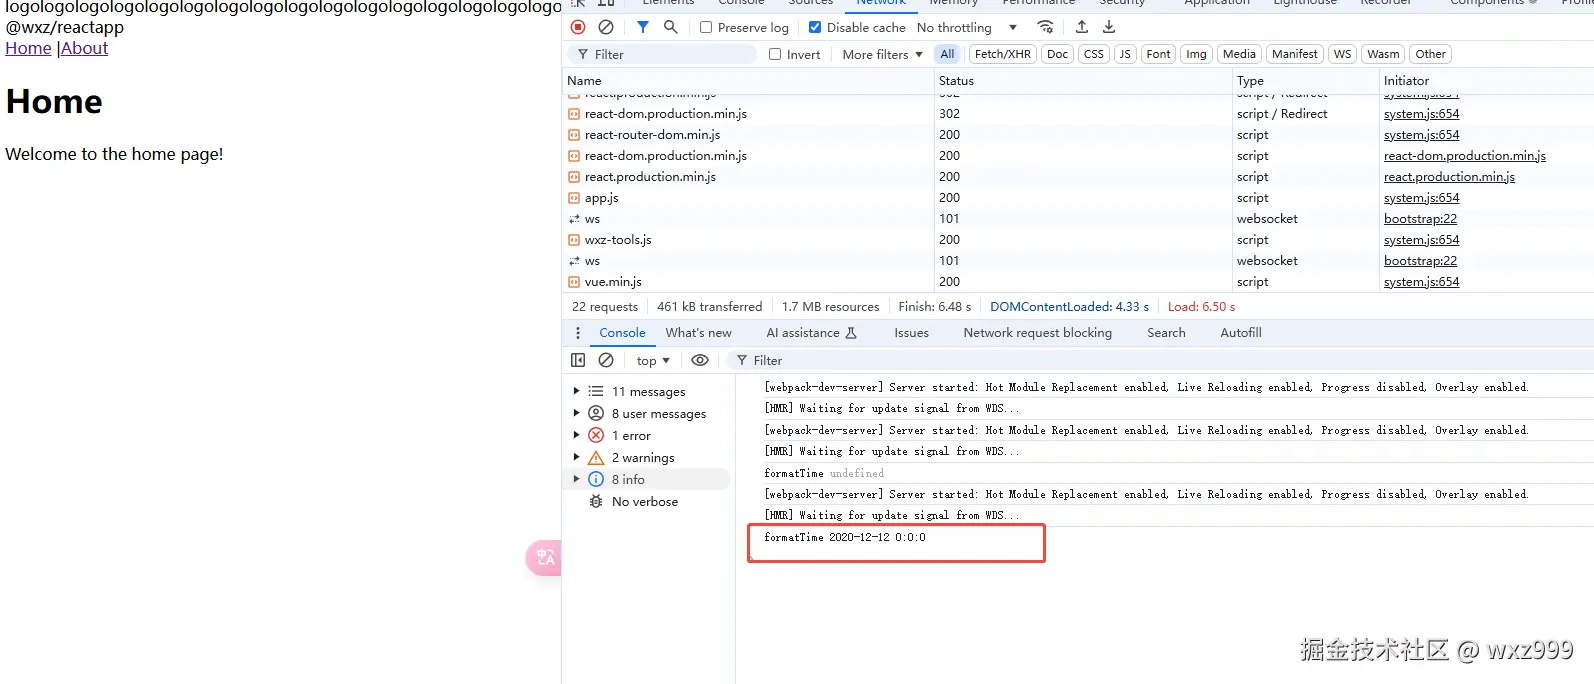The height and width of the screenshot is (684, 1594).
Task: Filter requests by Other type
Action: 1430,54
